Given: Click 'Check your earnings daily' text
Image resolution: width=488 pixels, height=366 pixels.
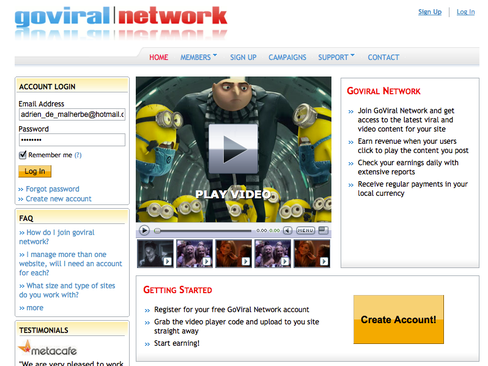Looking at the screenshot, I should point(408,167).
